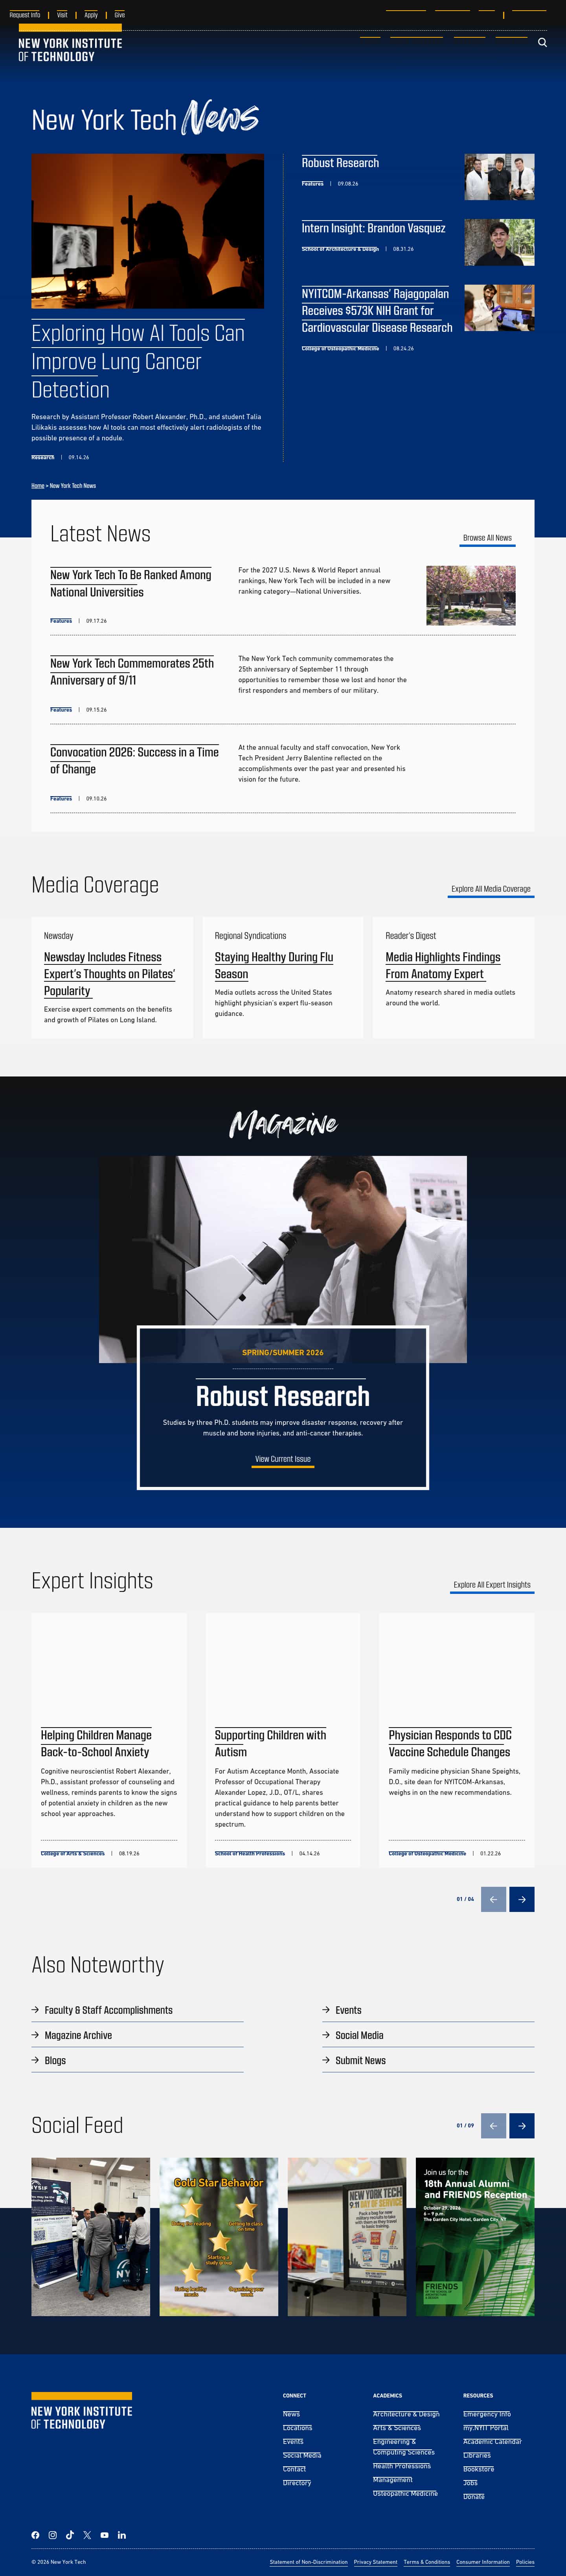
Task: Click footer Emergency Info link
Action: point(487,2414)
